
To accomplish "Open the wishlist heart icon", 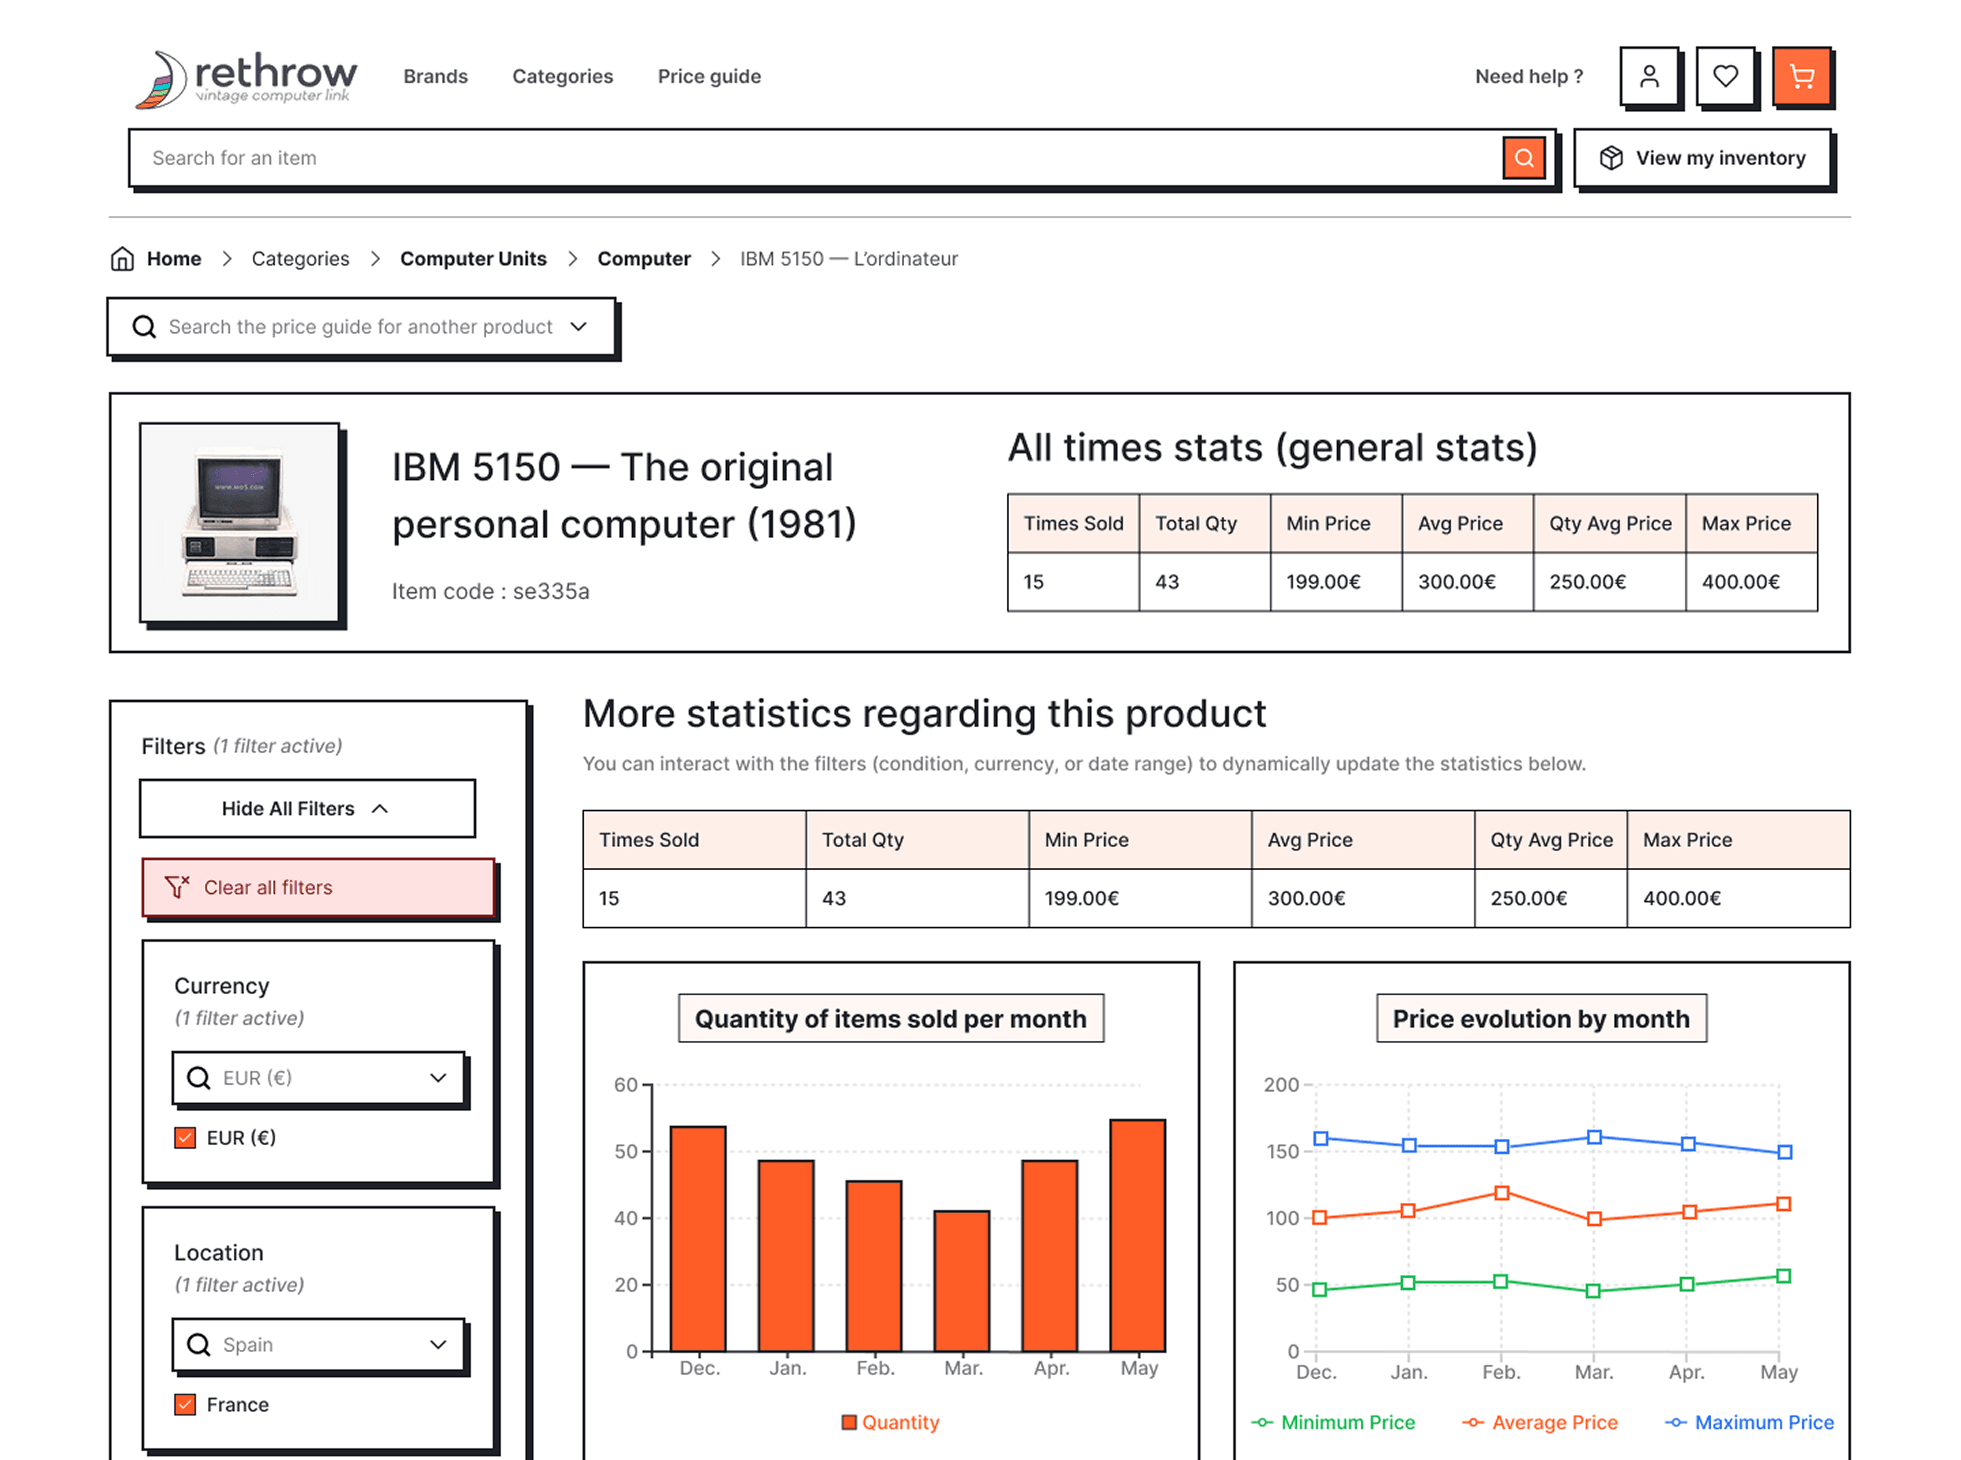I will [x=1725, y=76].
